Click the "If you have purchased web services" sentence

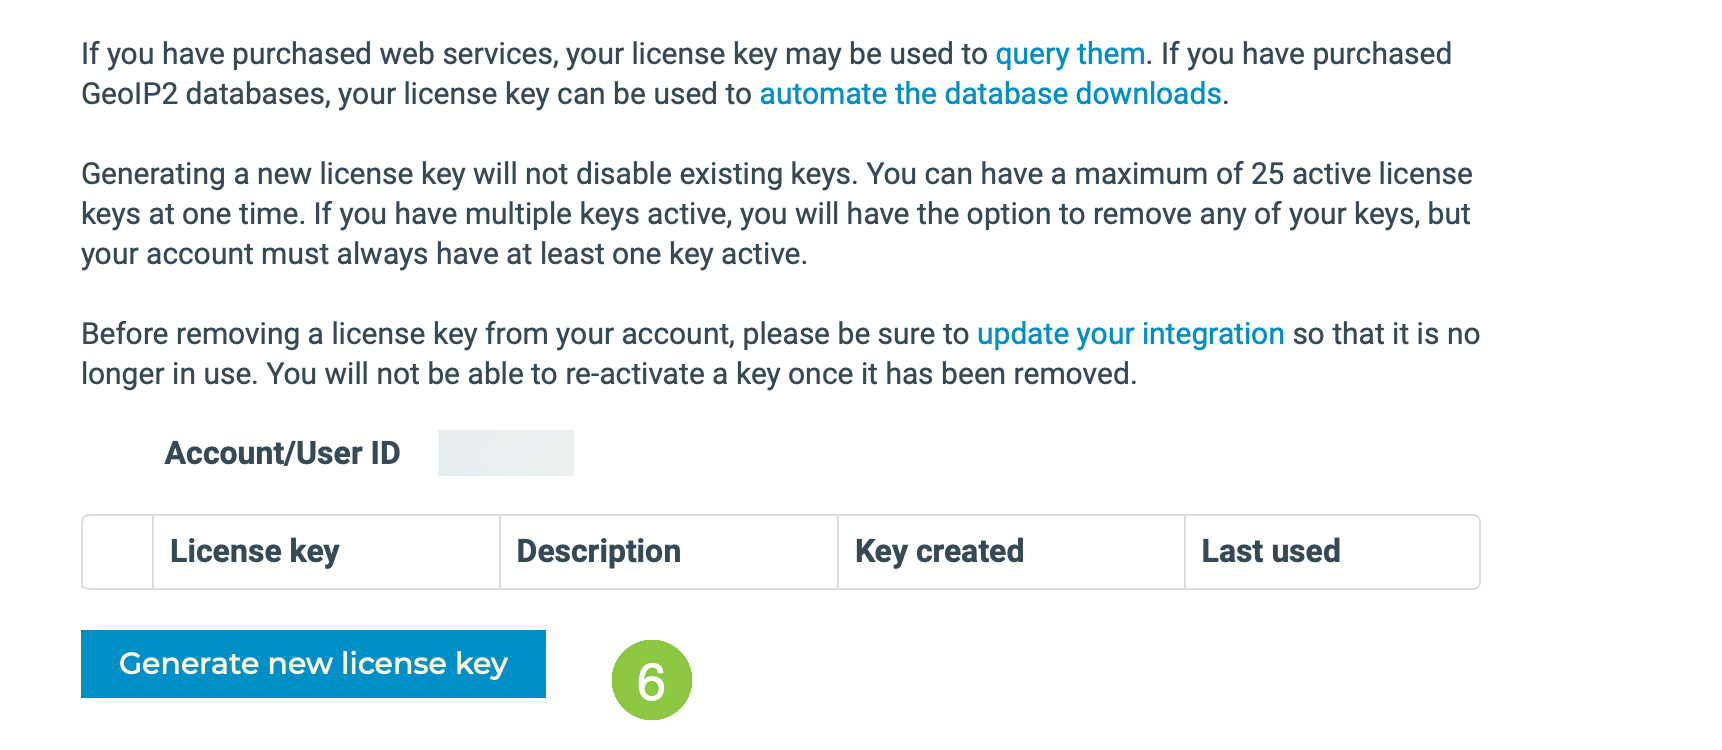616,54
